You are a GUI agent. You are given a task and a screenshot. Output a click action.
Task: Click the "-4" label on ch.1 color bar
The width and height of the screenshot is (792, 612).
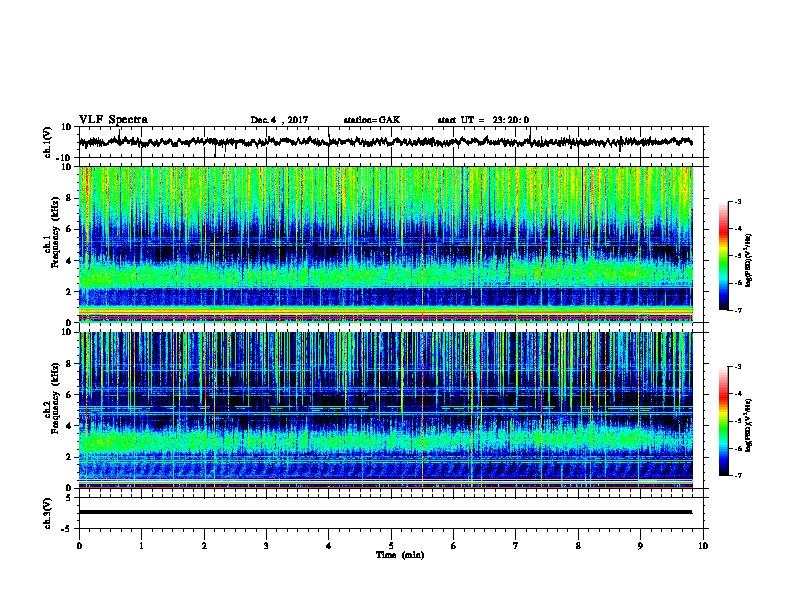coord(737,229)
